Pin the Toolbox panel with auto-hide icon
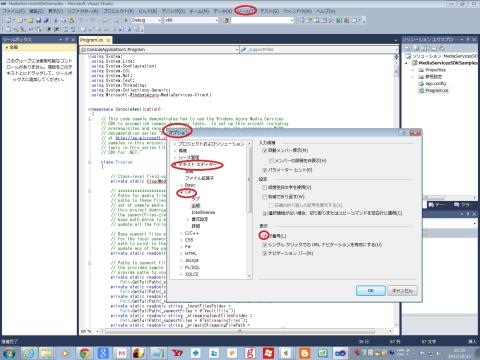This screenshot has height=360, width=480. (x=67, y=39)
